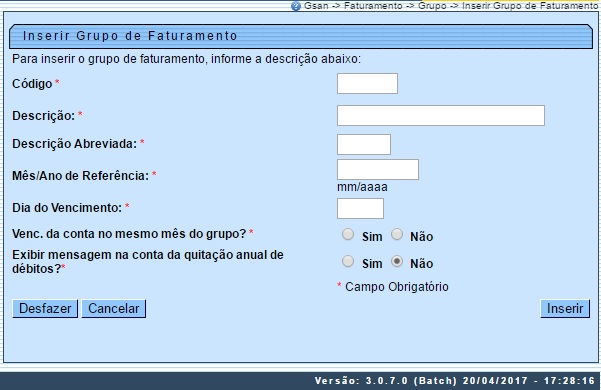
Task: Submit the form with the Inserir button
Action: [565, 308]
